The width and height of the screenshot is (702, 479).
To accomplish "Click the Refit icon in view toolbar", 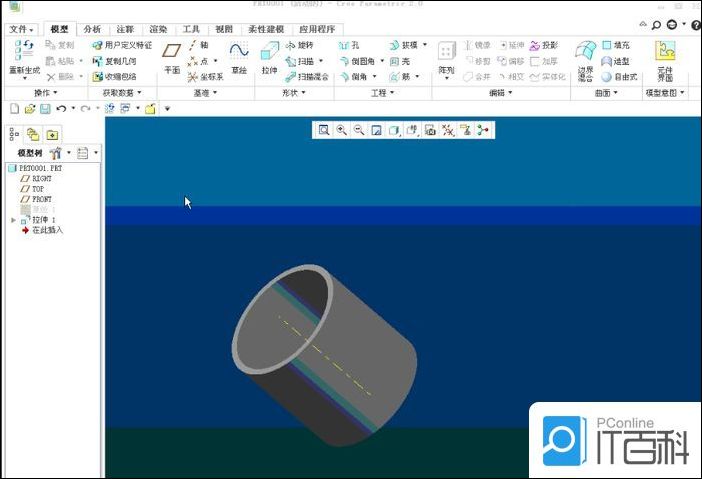I will coord(324,130).
